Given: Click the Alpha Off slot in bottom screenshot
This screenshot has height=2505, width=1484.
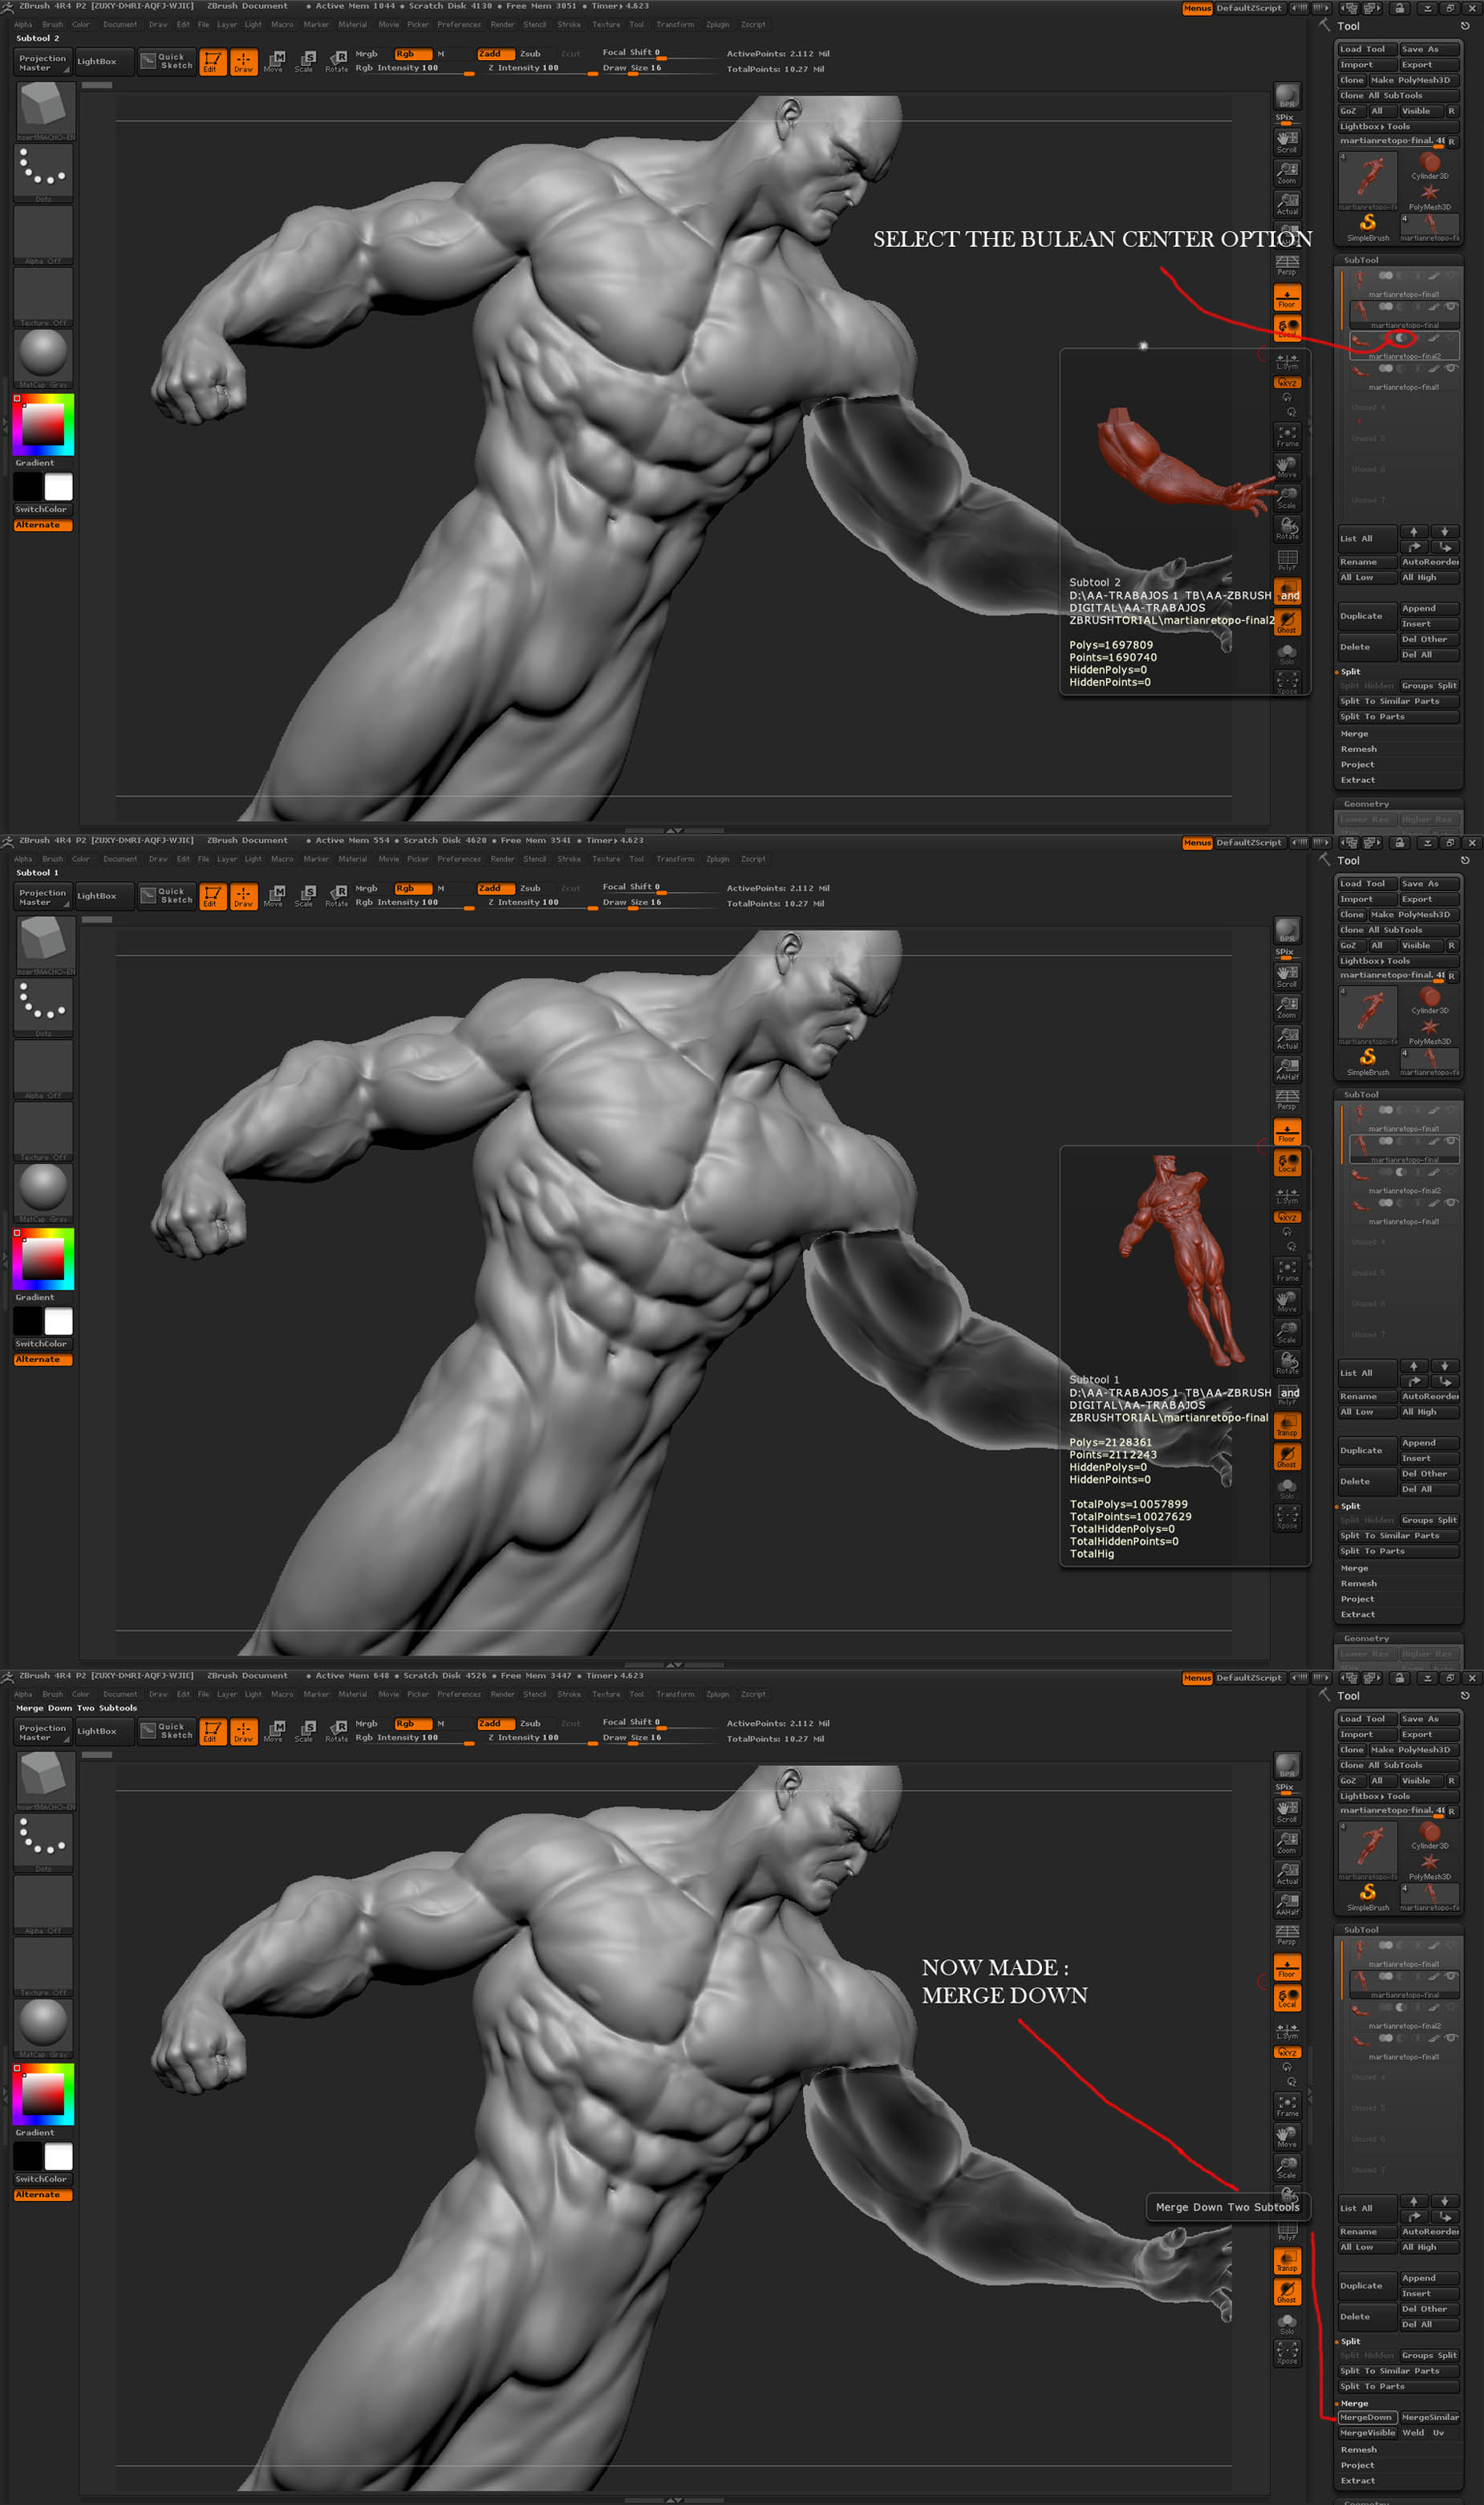Looking at the screenshot, I should (43, 1905).
